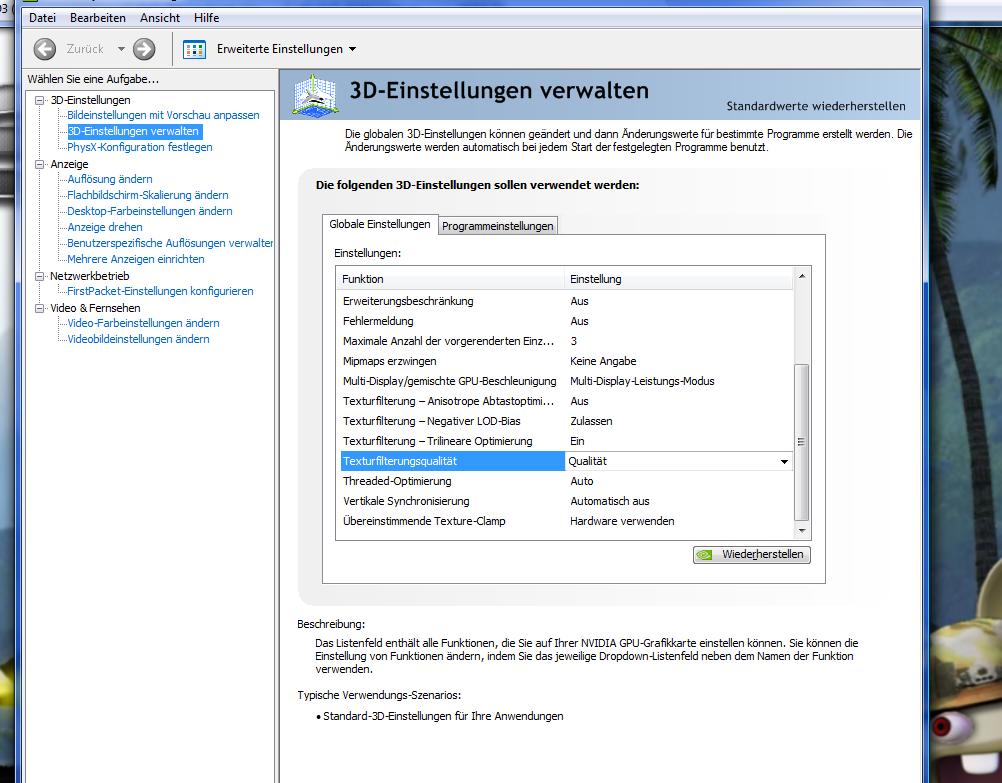Screen dimensions: 1002x783
Task: Select Texturfilterung – Anisotrope Abtastoptimi... row
Action: click(567, 401)
